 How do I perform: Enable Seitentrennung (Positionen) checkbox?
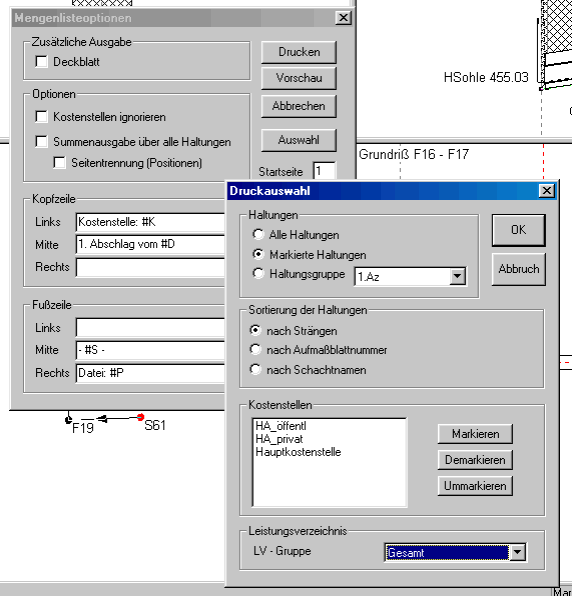pyautogui.click(x=59, y=163)
